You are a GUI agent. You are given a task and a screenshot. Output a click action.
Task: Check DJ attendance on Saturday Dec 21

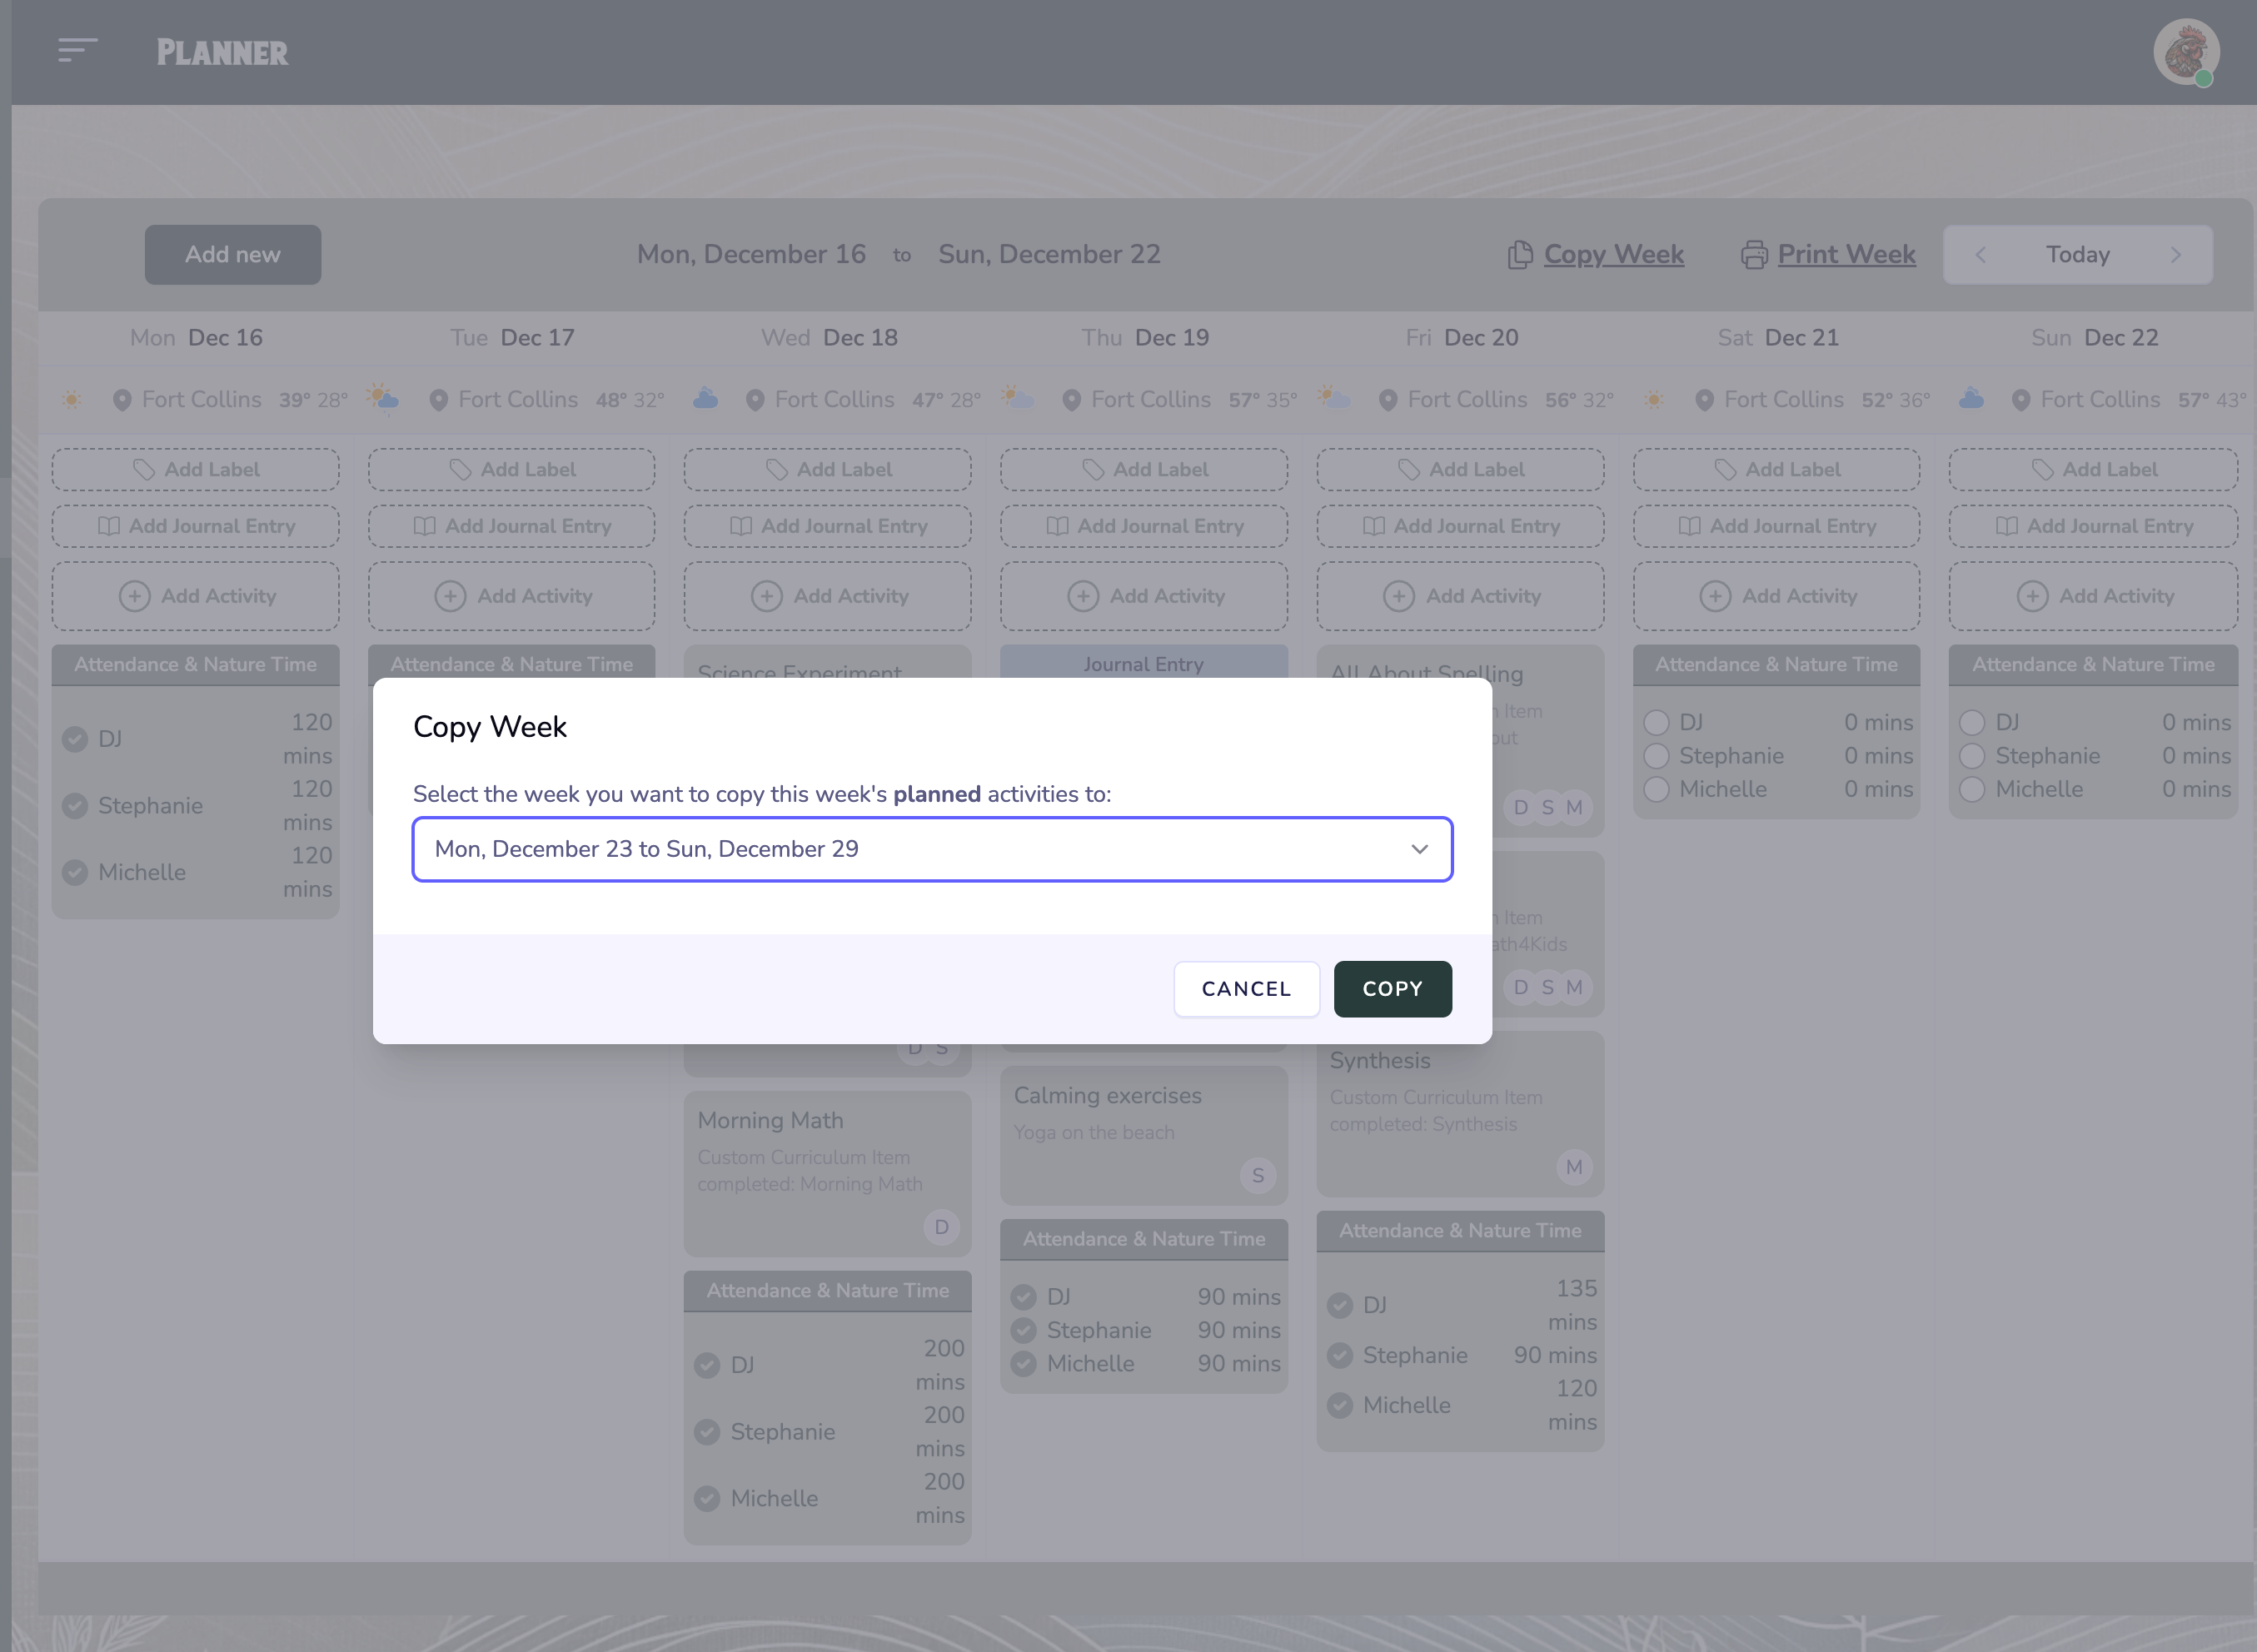(1656, 722)
